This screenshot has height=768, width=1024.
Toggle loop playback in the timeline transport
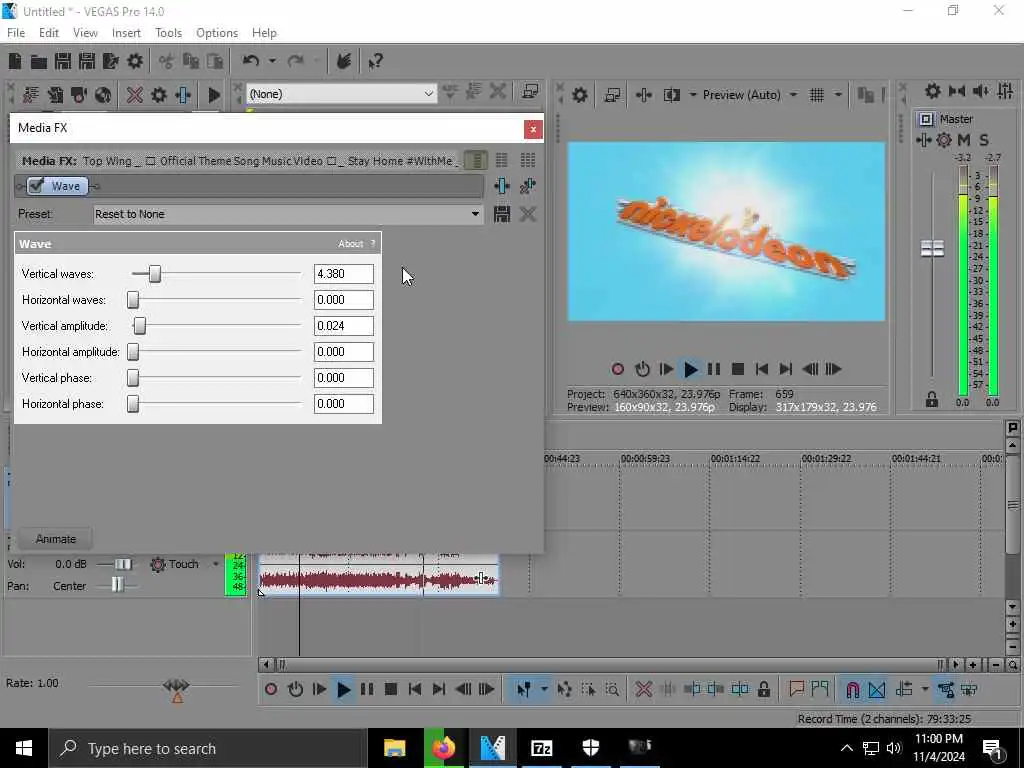click(295, 689)
